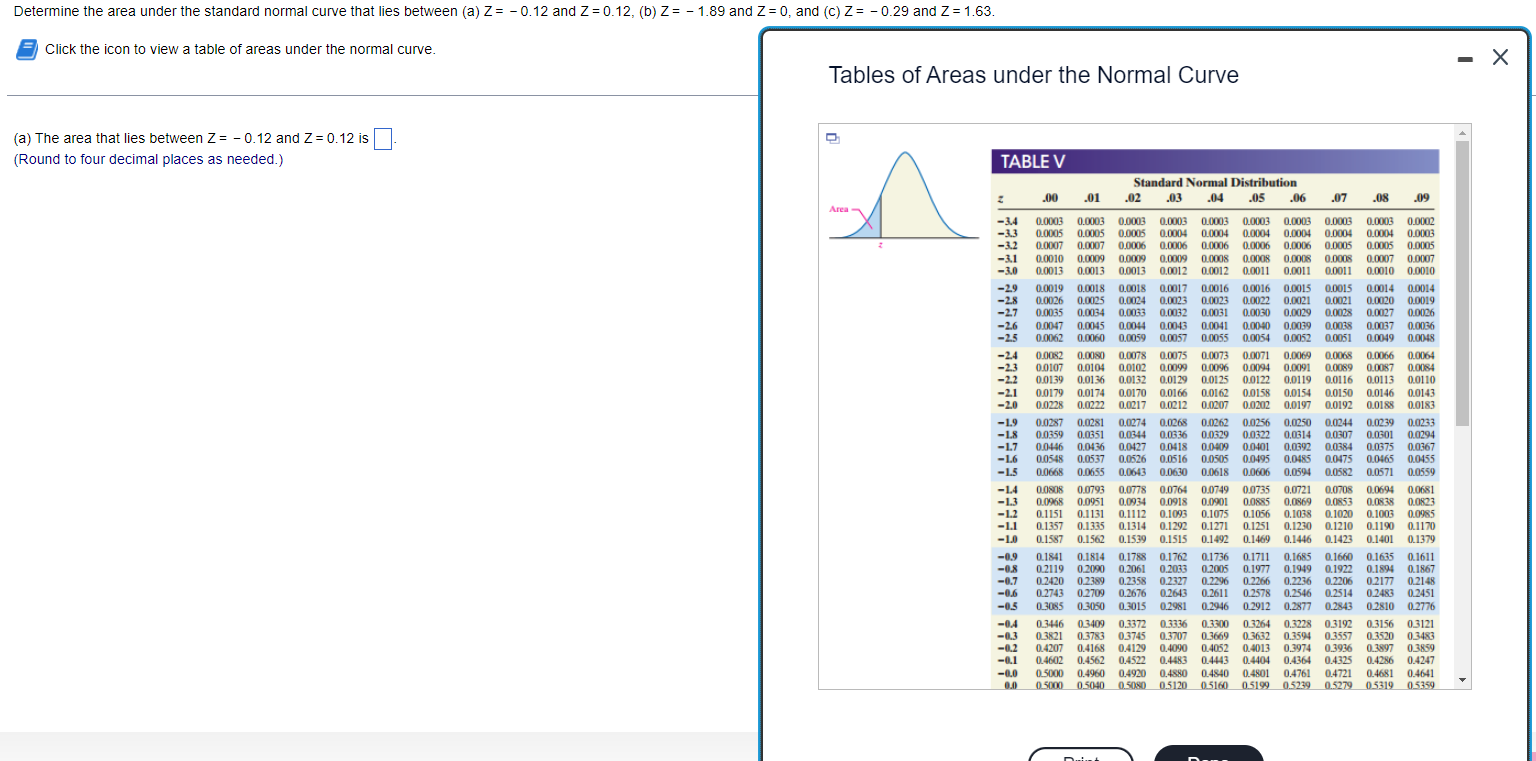Minimize the Tables of Areas window

click(x=1464, y=57)
